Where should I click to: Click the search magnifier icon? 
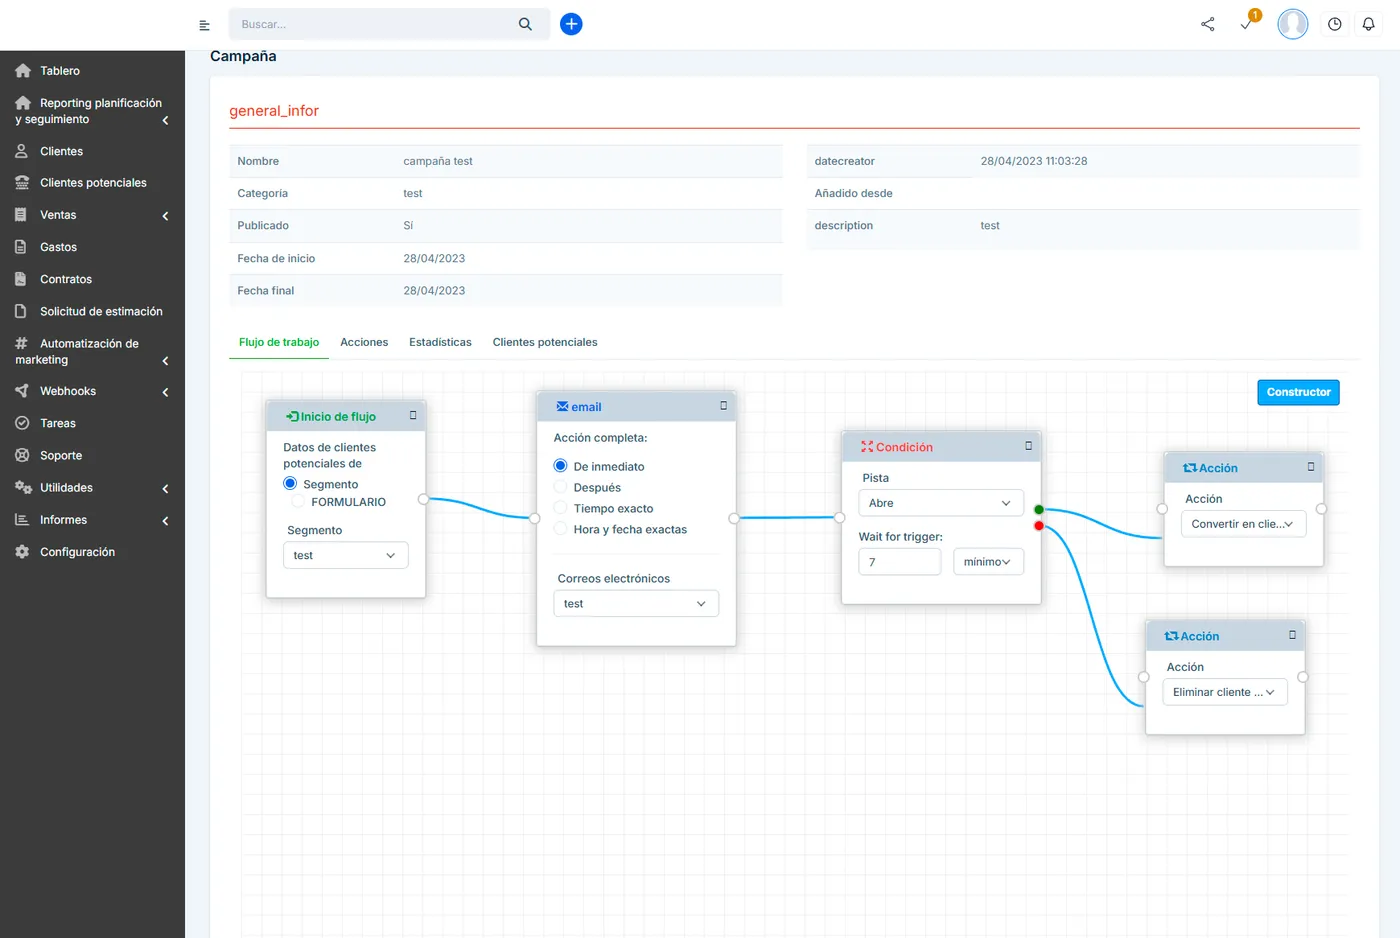pos(525,24)
